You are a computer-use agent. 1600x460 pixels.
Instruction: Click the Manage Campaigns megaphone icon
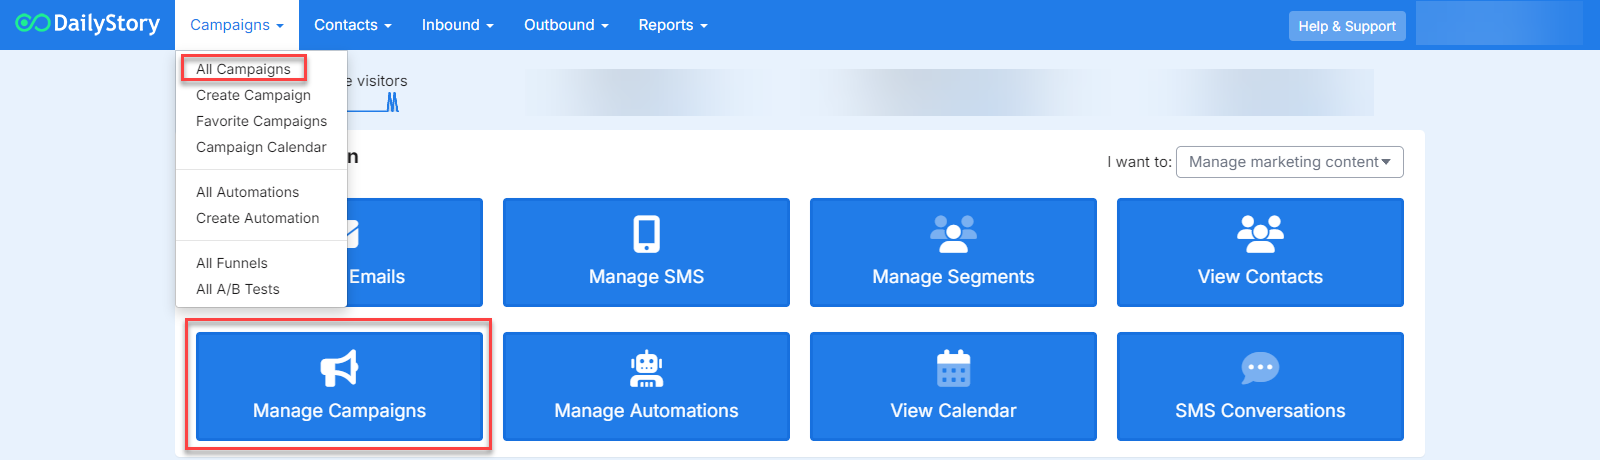click(339, 368)
